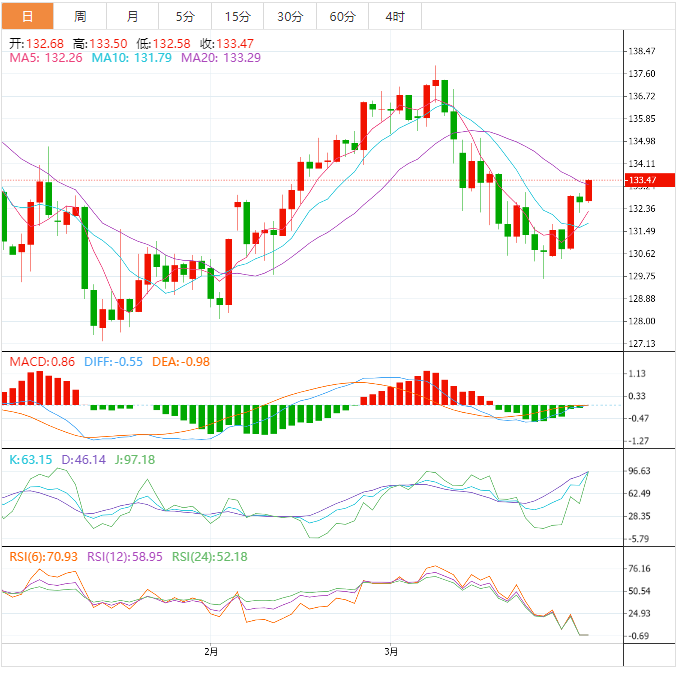Click the RSI(24) indicator label
Screen dimensions: 679x675
tap(210, 557)
